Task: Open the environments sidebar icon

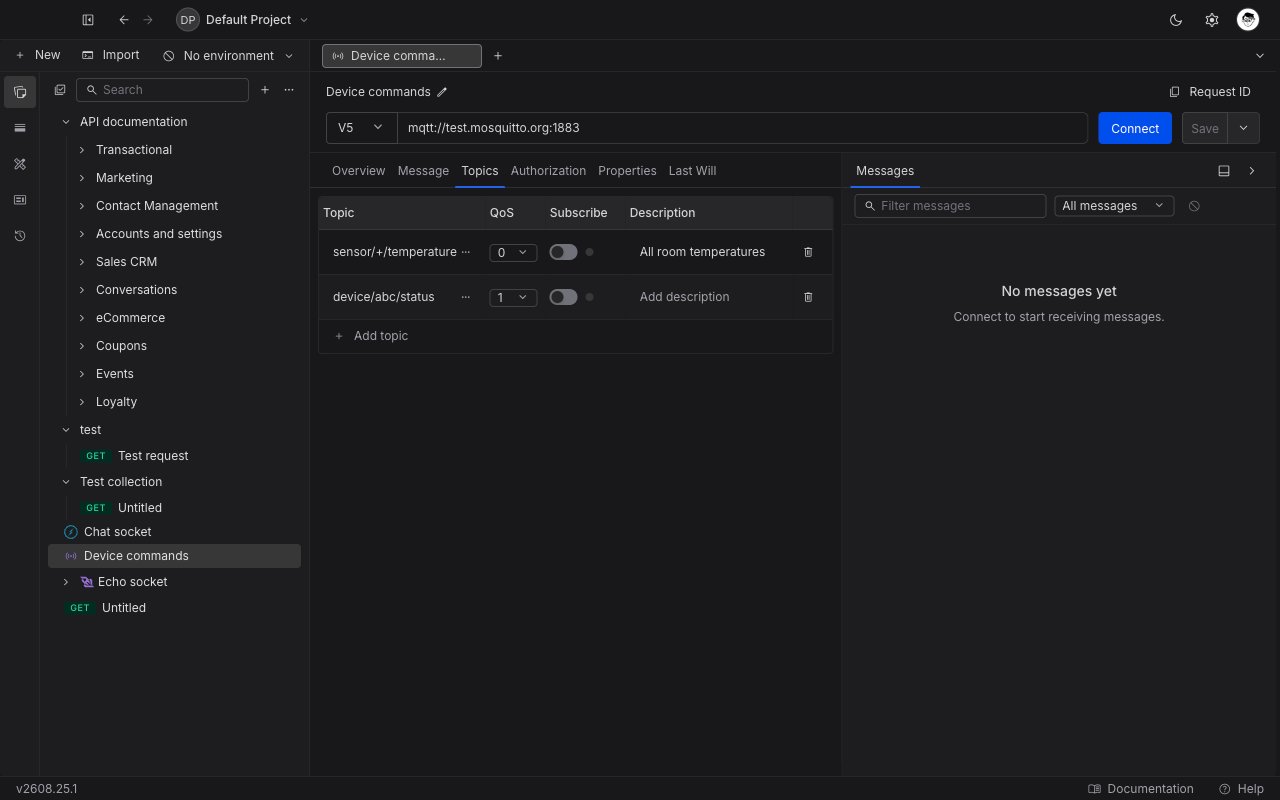Action: pos(20,128)
